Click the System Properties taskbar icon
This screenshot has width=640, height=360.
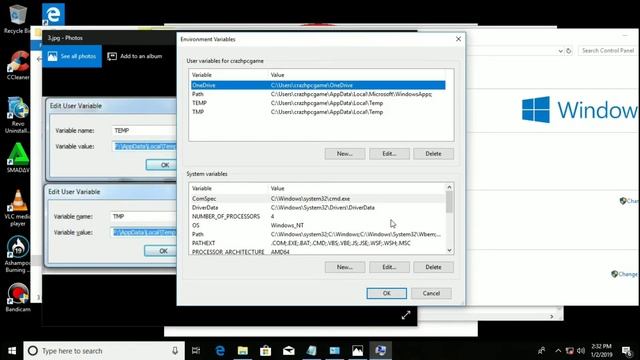coord(380,351)
